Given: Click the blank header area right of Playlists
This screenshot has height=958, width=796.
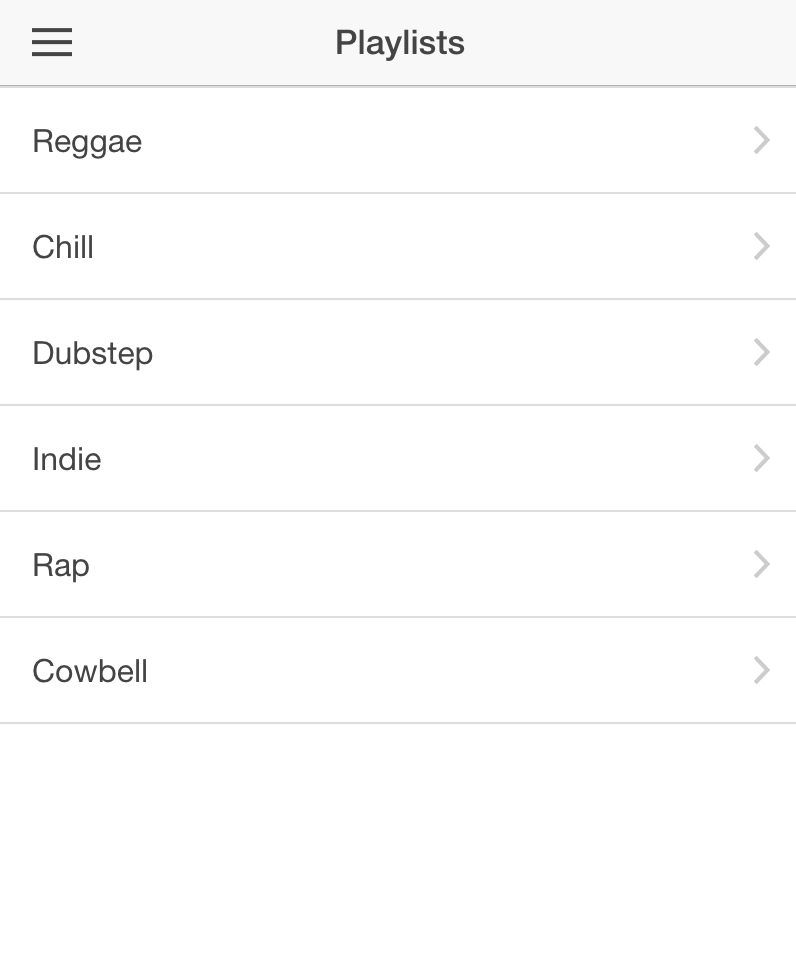Looking at the screenshot, I should click(629, 42).
